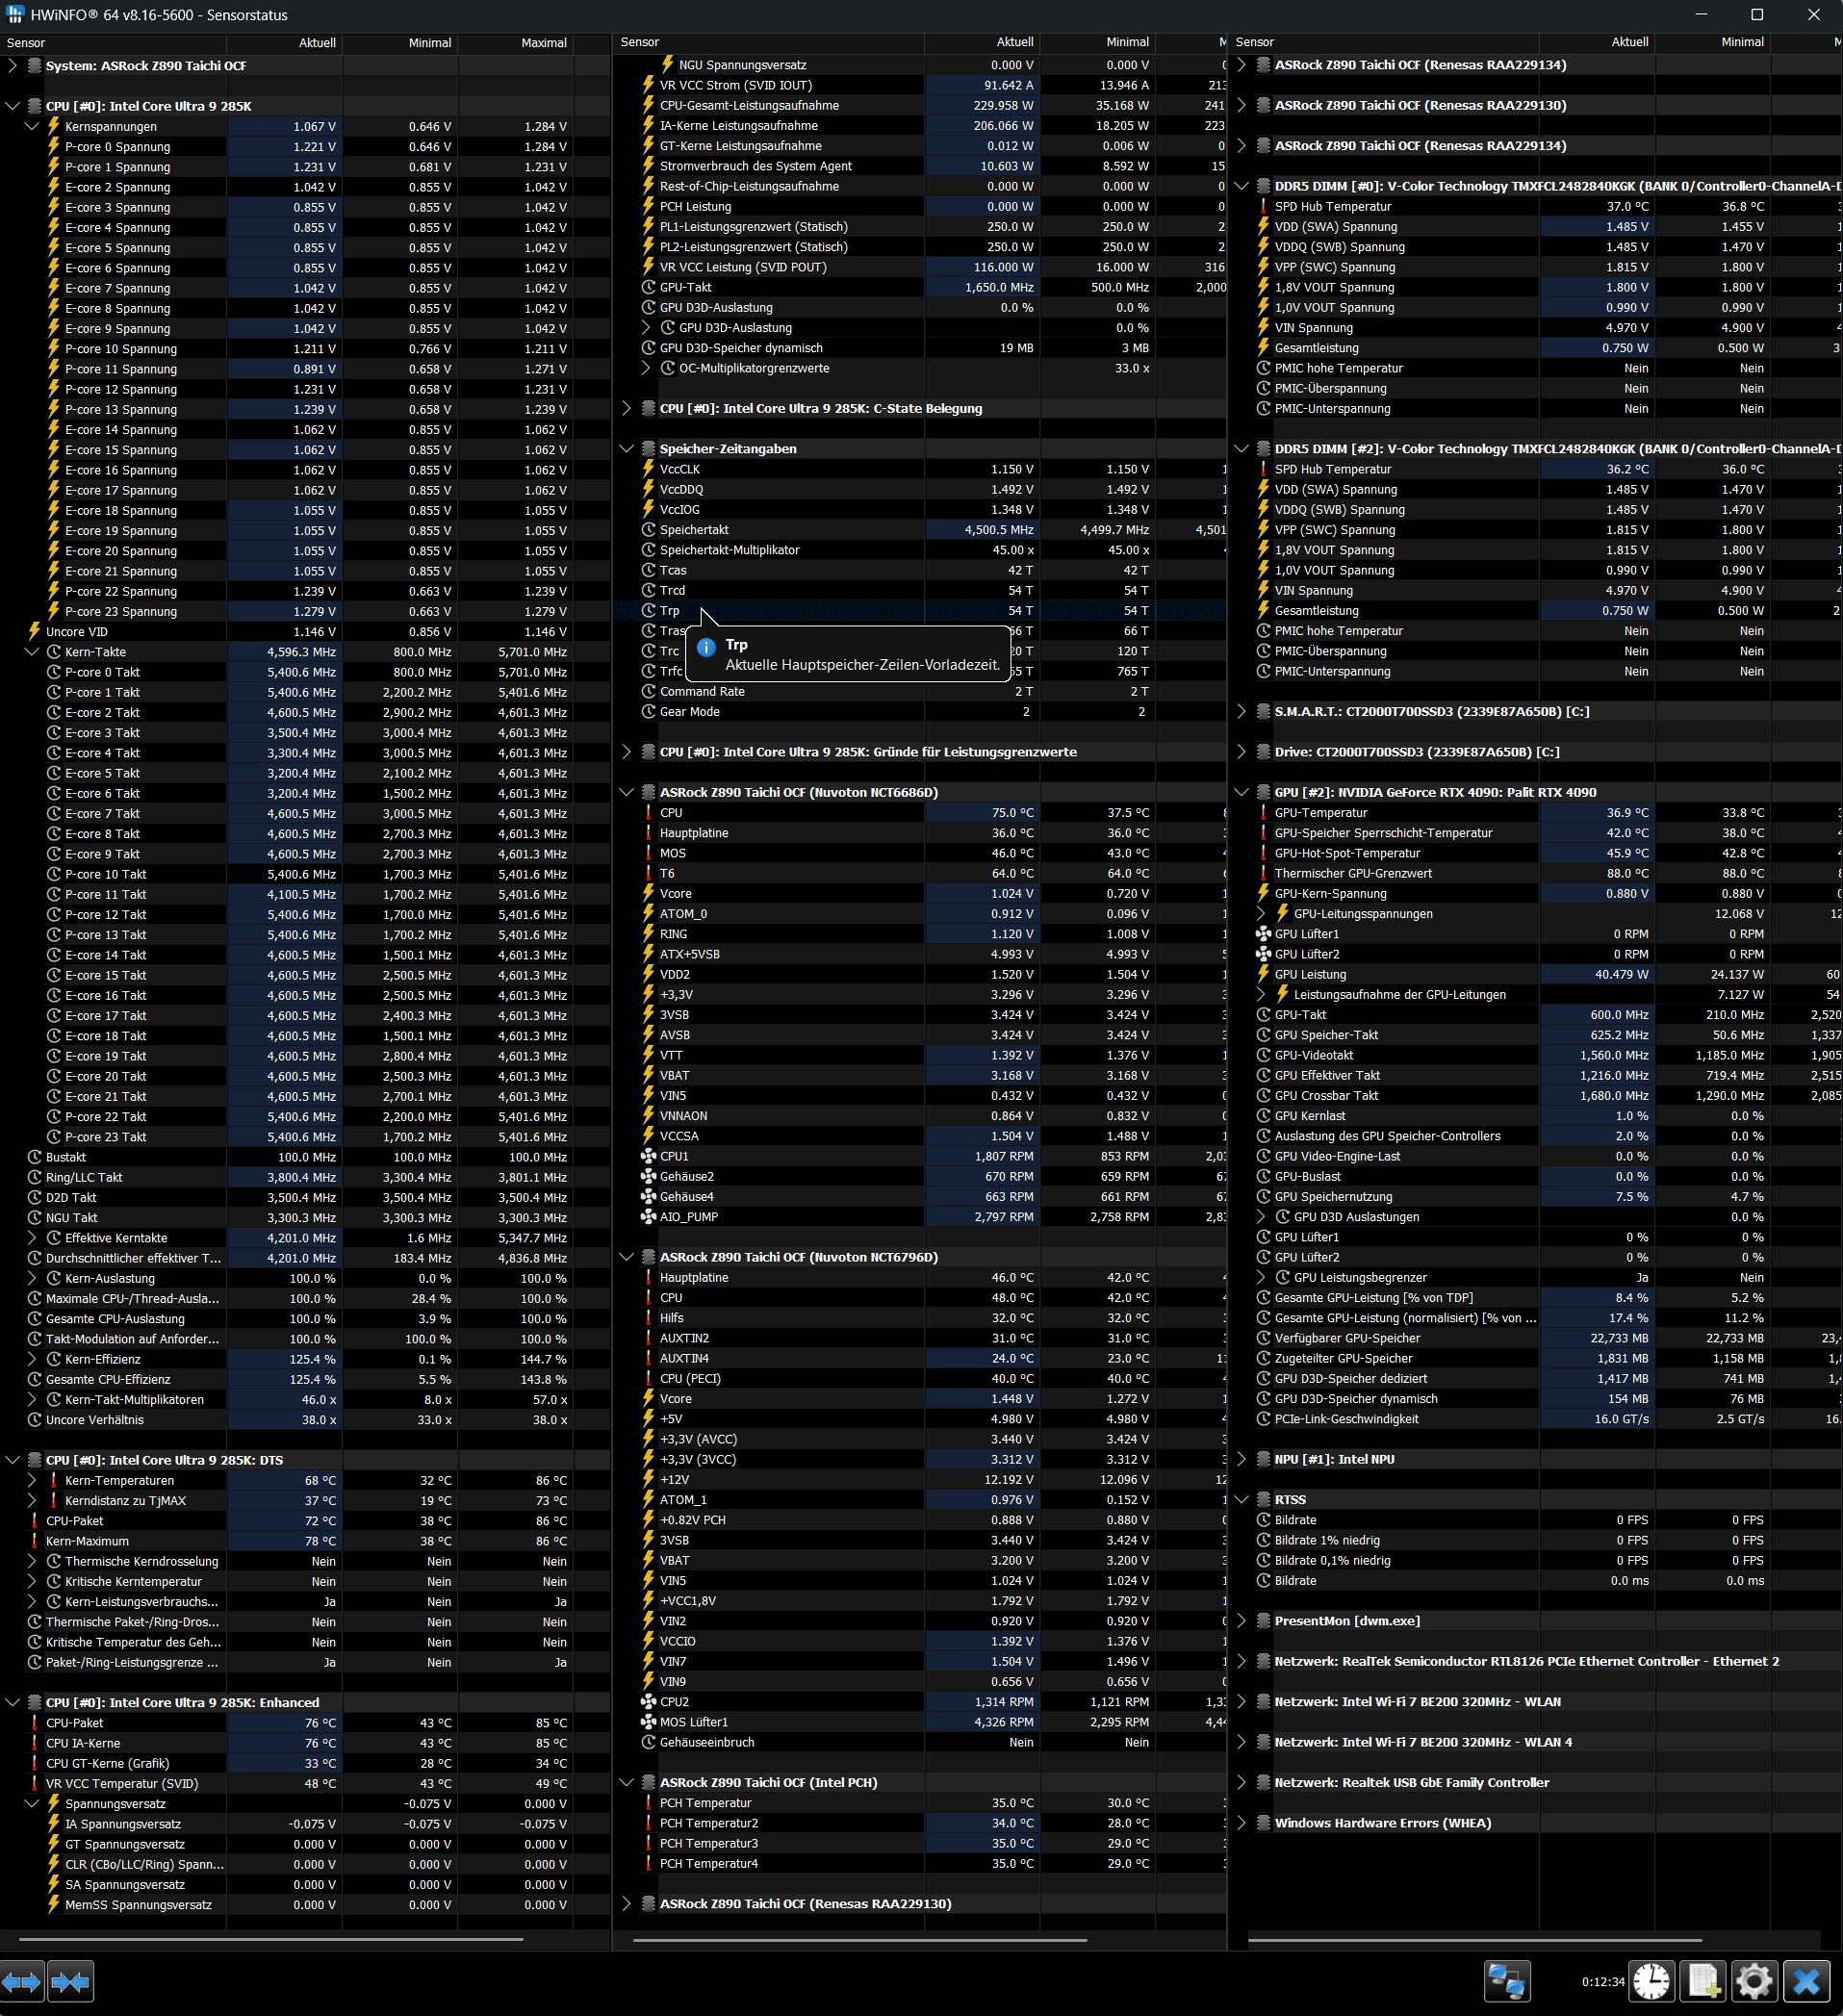Click the chip icon beside NPU [#1]: Intel NPU
This screenshot has width=1843, height=2016.
(1263, 1459)
